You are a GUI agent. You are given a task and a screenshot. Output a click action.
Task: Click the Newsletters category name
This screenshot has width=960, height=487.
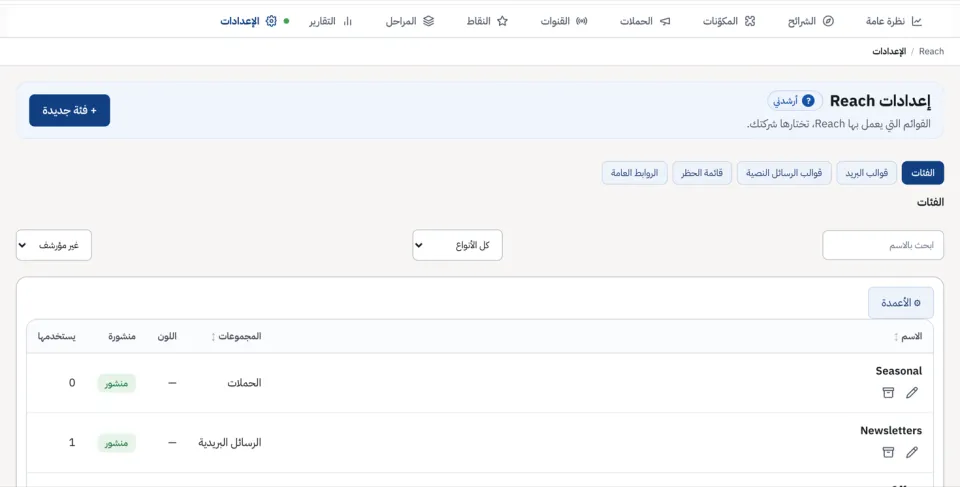pos(891,431)
